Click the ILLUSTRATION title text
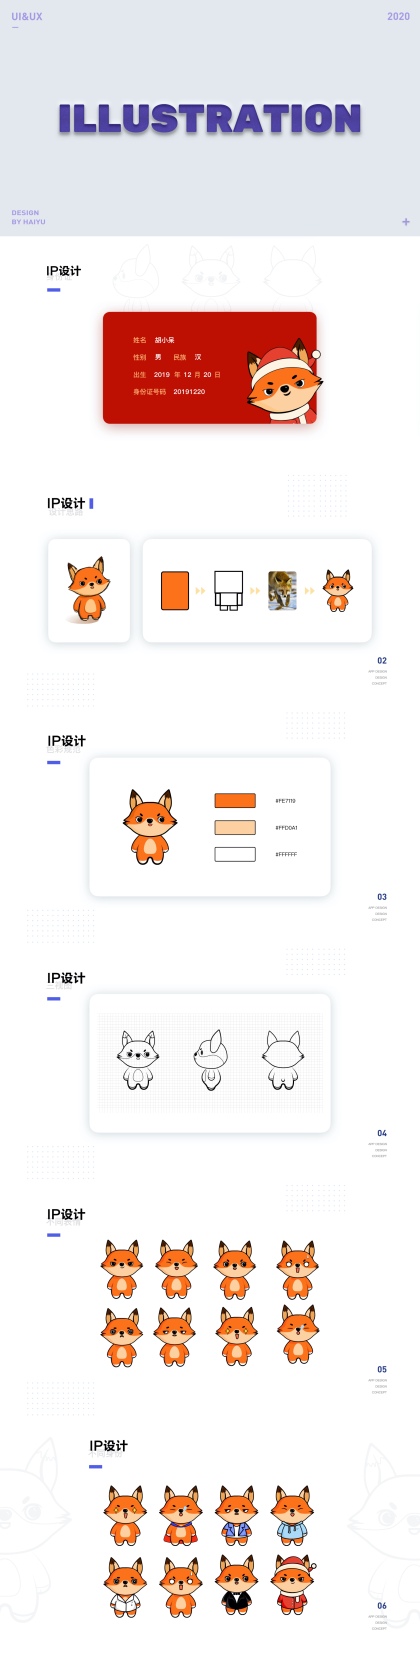This screenshot has width=420, height=1654. (210, 119)
